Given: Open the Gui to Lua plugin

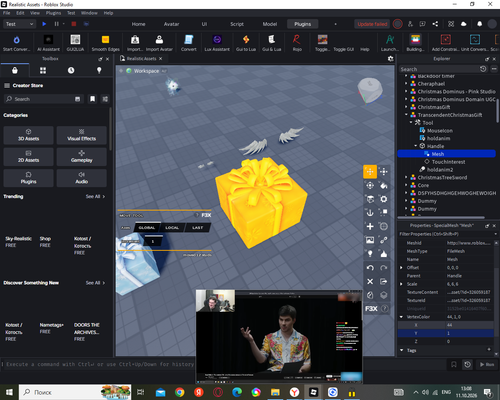Looking at the screenshot, I should click(x=246, y=43).
